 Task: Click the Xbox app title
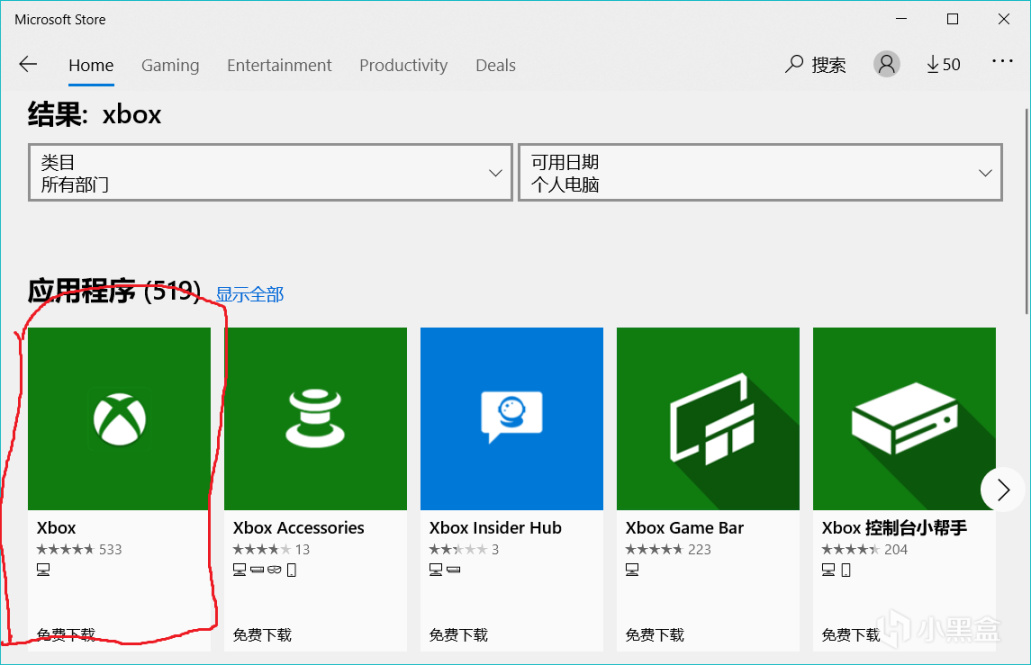click(57, 528)
